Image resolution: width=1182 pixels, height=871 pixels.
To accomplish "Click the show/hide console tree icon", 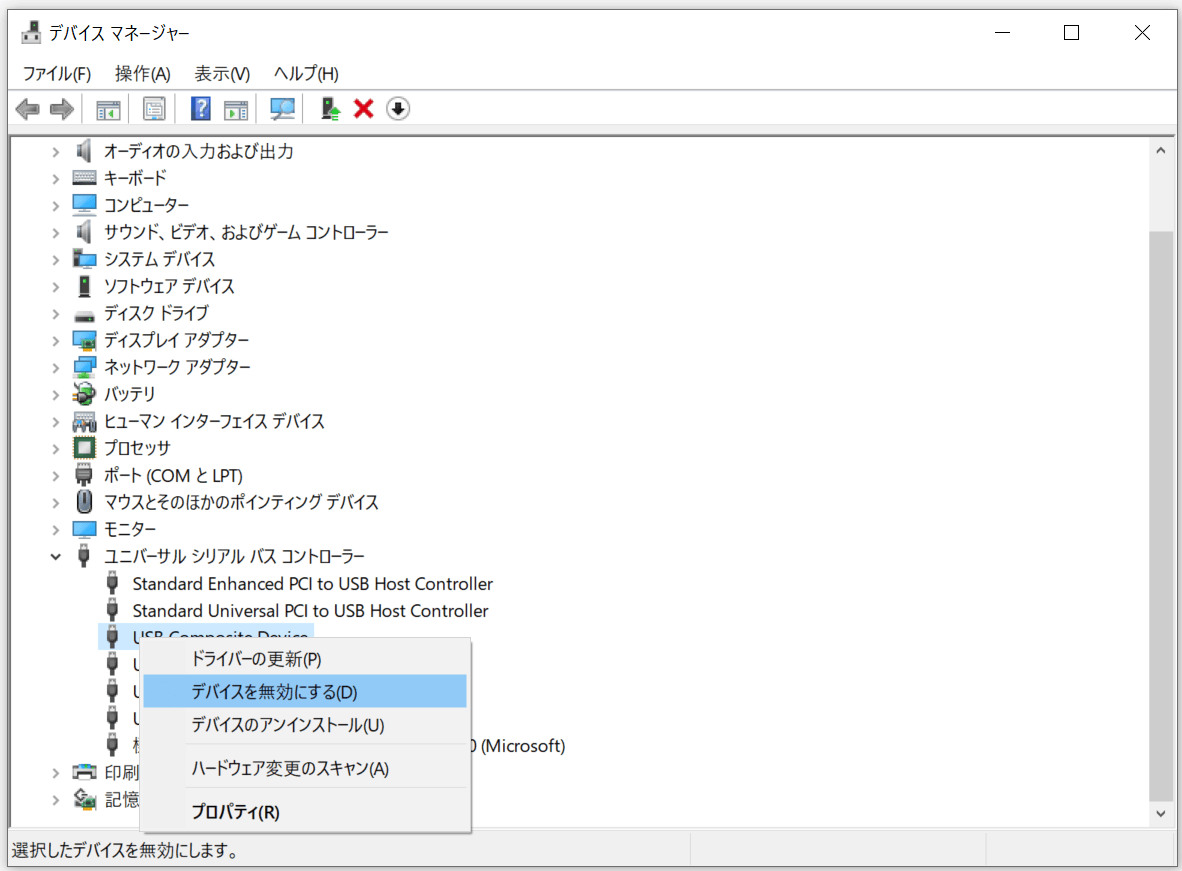I will [x=108, y=110].
